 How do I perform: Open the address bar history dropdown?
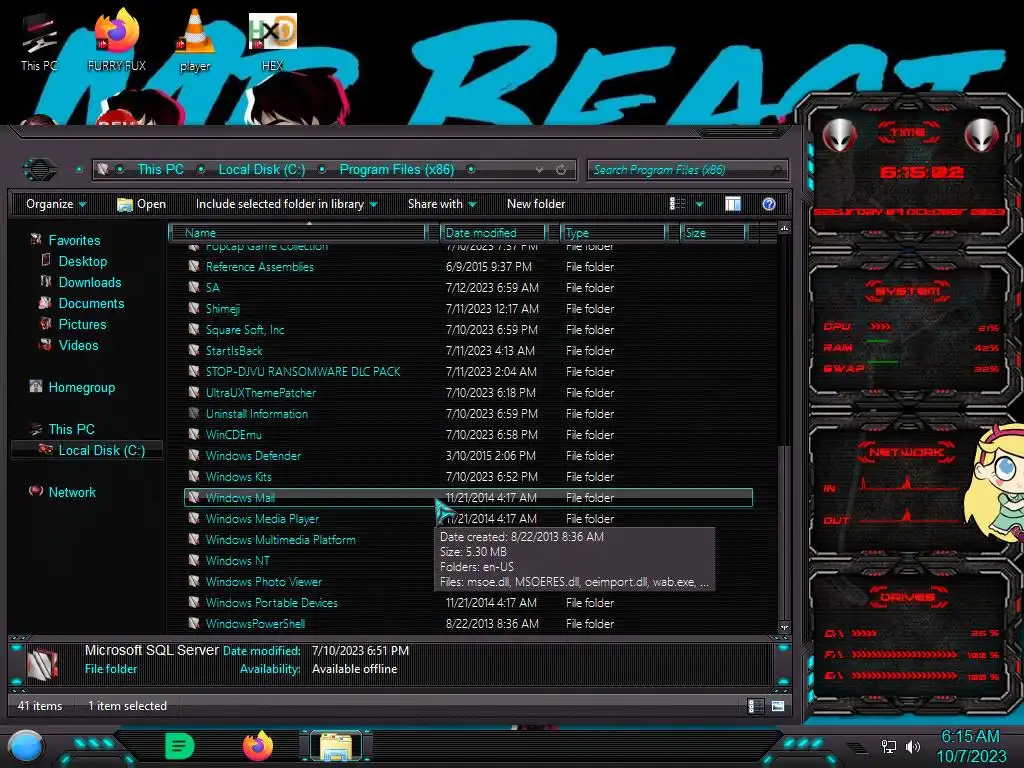[539, 170]
